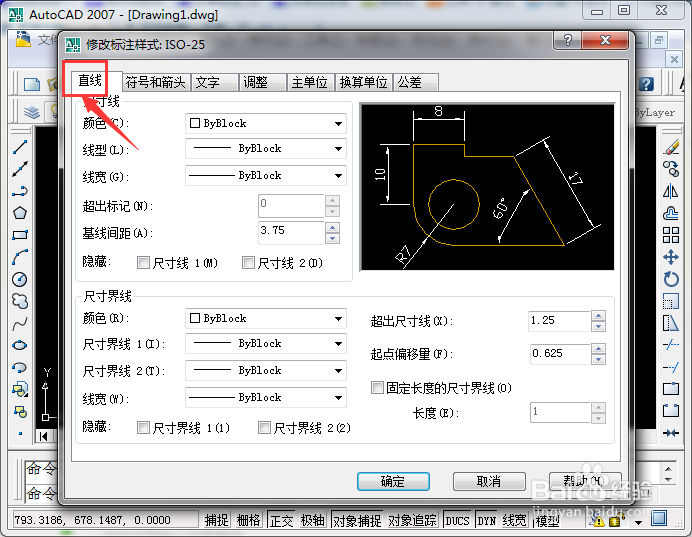Select the Rotate modify tool
The width and height of the screenshot is (692, 537).
tap(671, 279)
